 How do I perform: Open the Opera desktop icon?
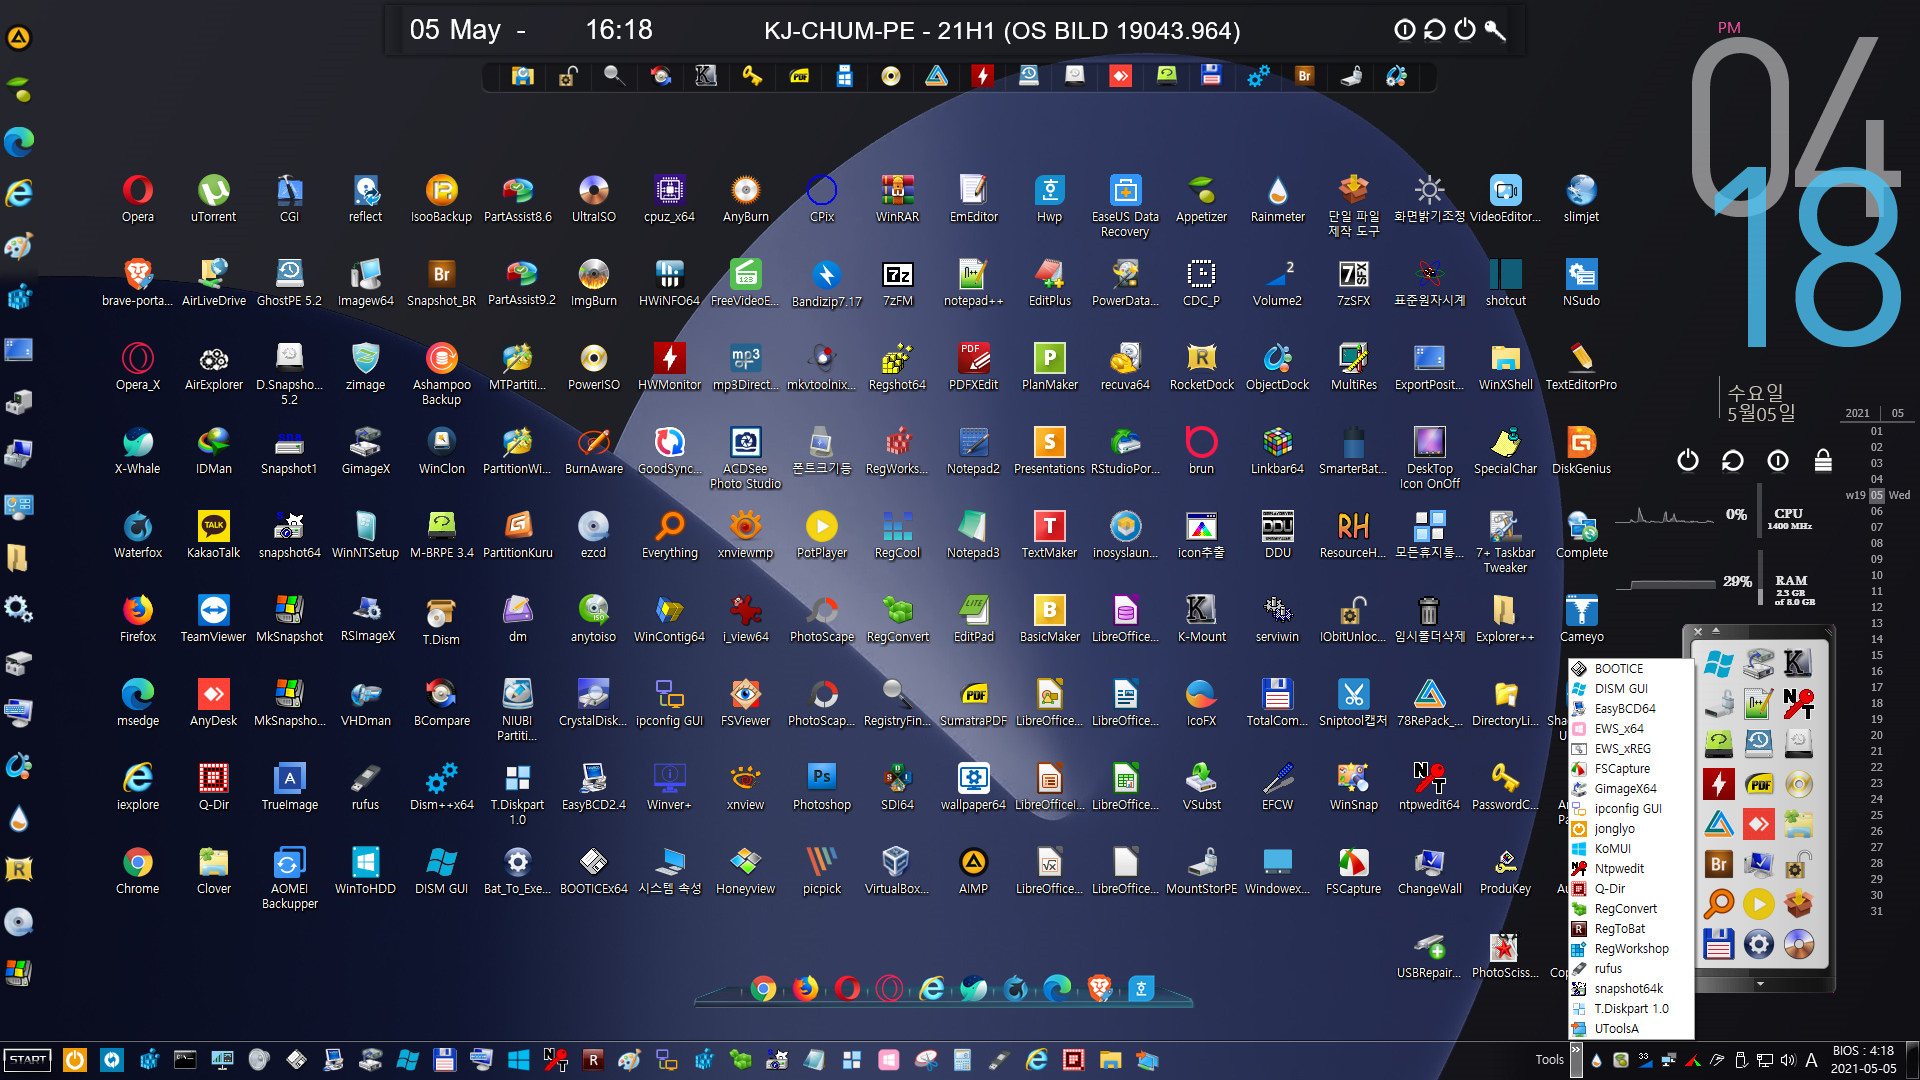tap(138, 198)
